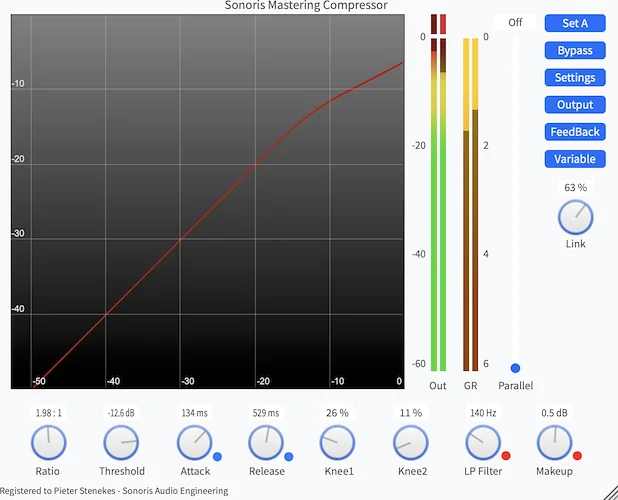Screen dimensions: 618x500
Task: Click the Ratio value field 1.98 : 1
Action: pos(48,413)
